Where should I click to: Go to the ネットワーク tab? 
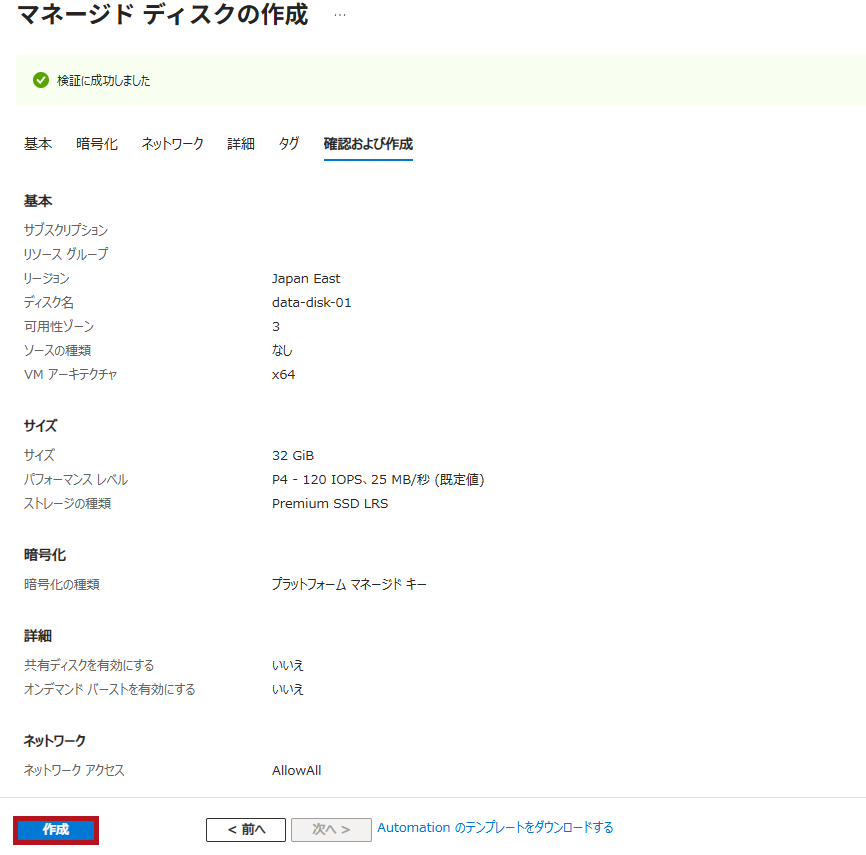172,144
